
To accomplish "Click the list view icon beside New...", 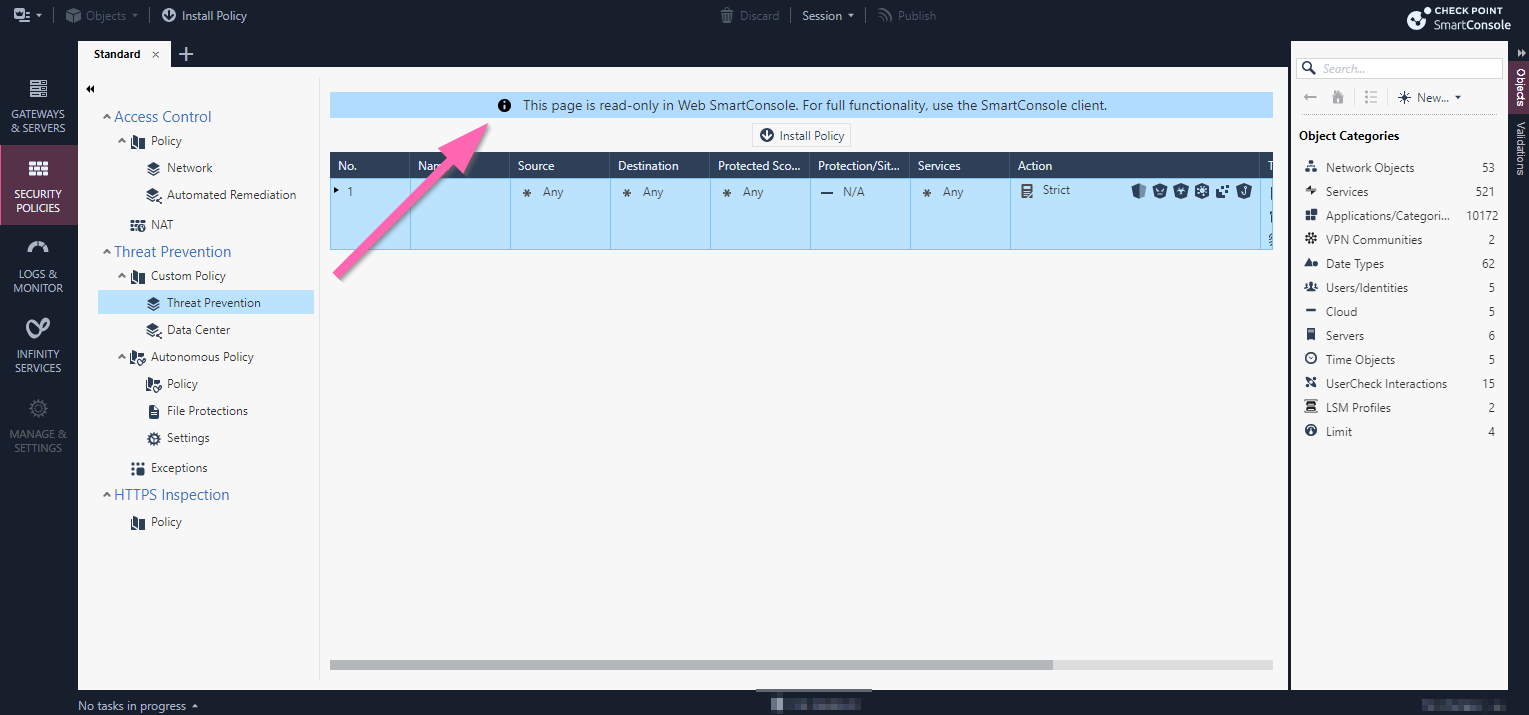I will point(1371,96).
